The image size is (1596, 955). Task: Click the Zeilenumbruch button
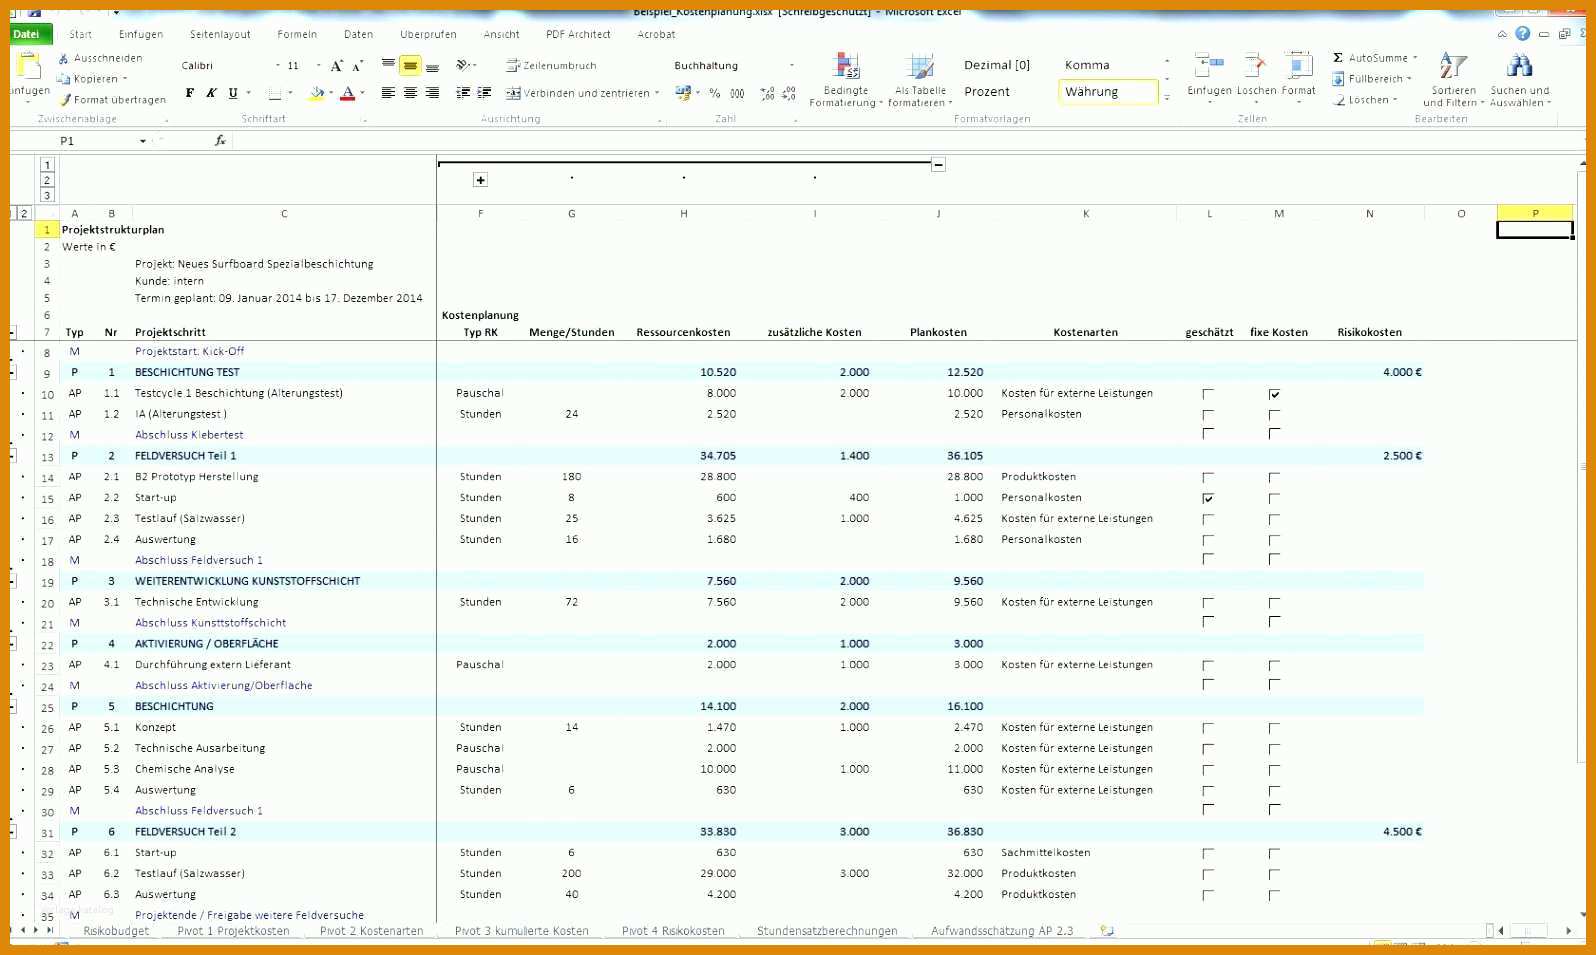551,66
